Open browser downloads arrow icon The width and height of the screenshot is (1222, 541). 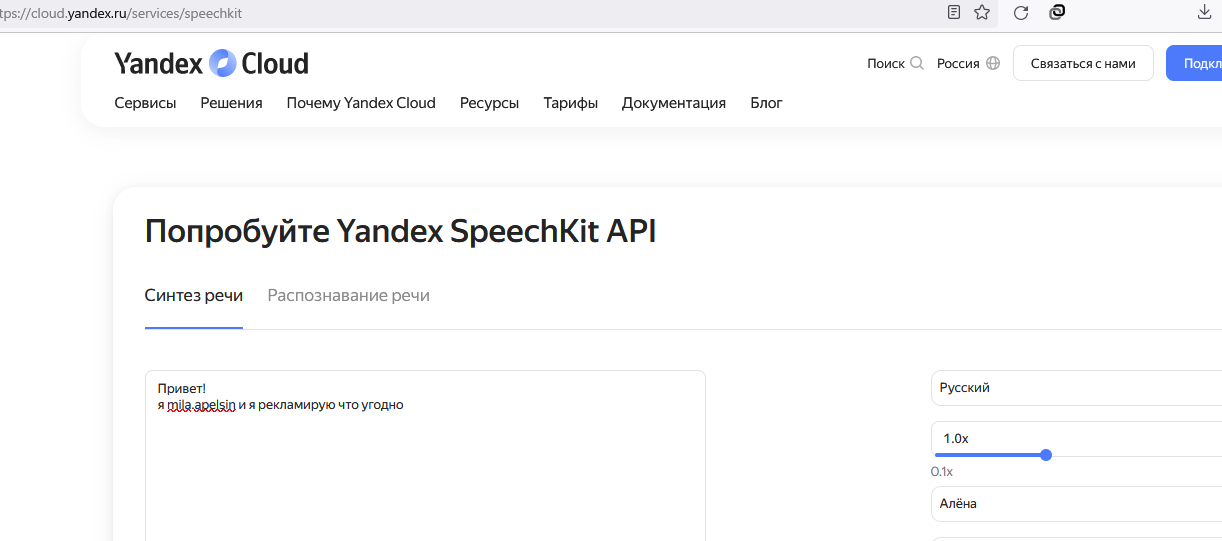[1204, 12]
